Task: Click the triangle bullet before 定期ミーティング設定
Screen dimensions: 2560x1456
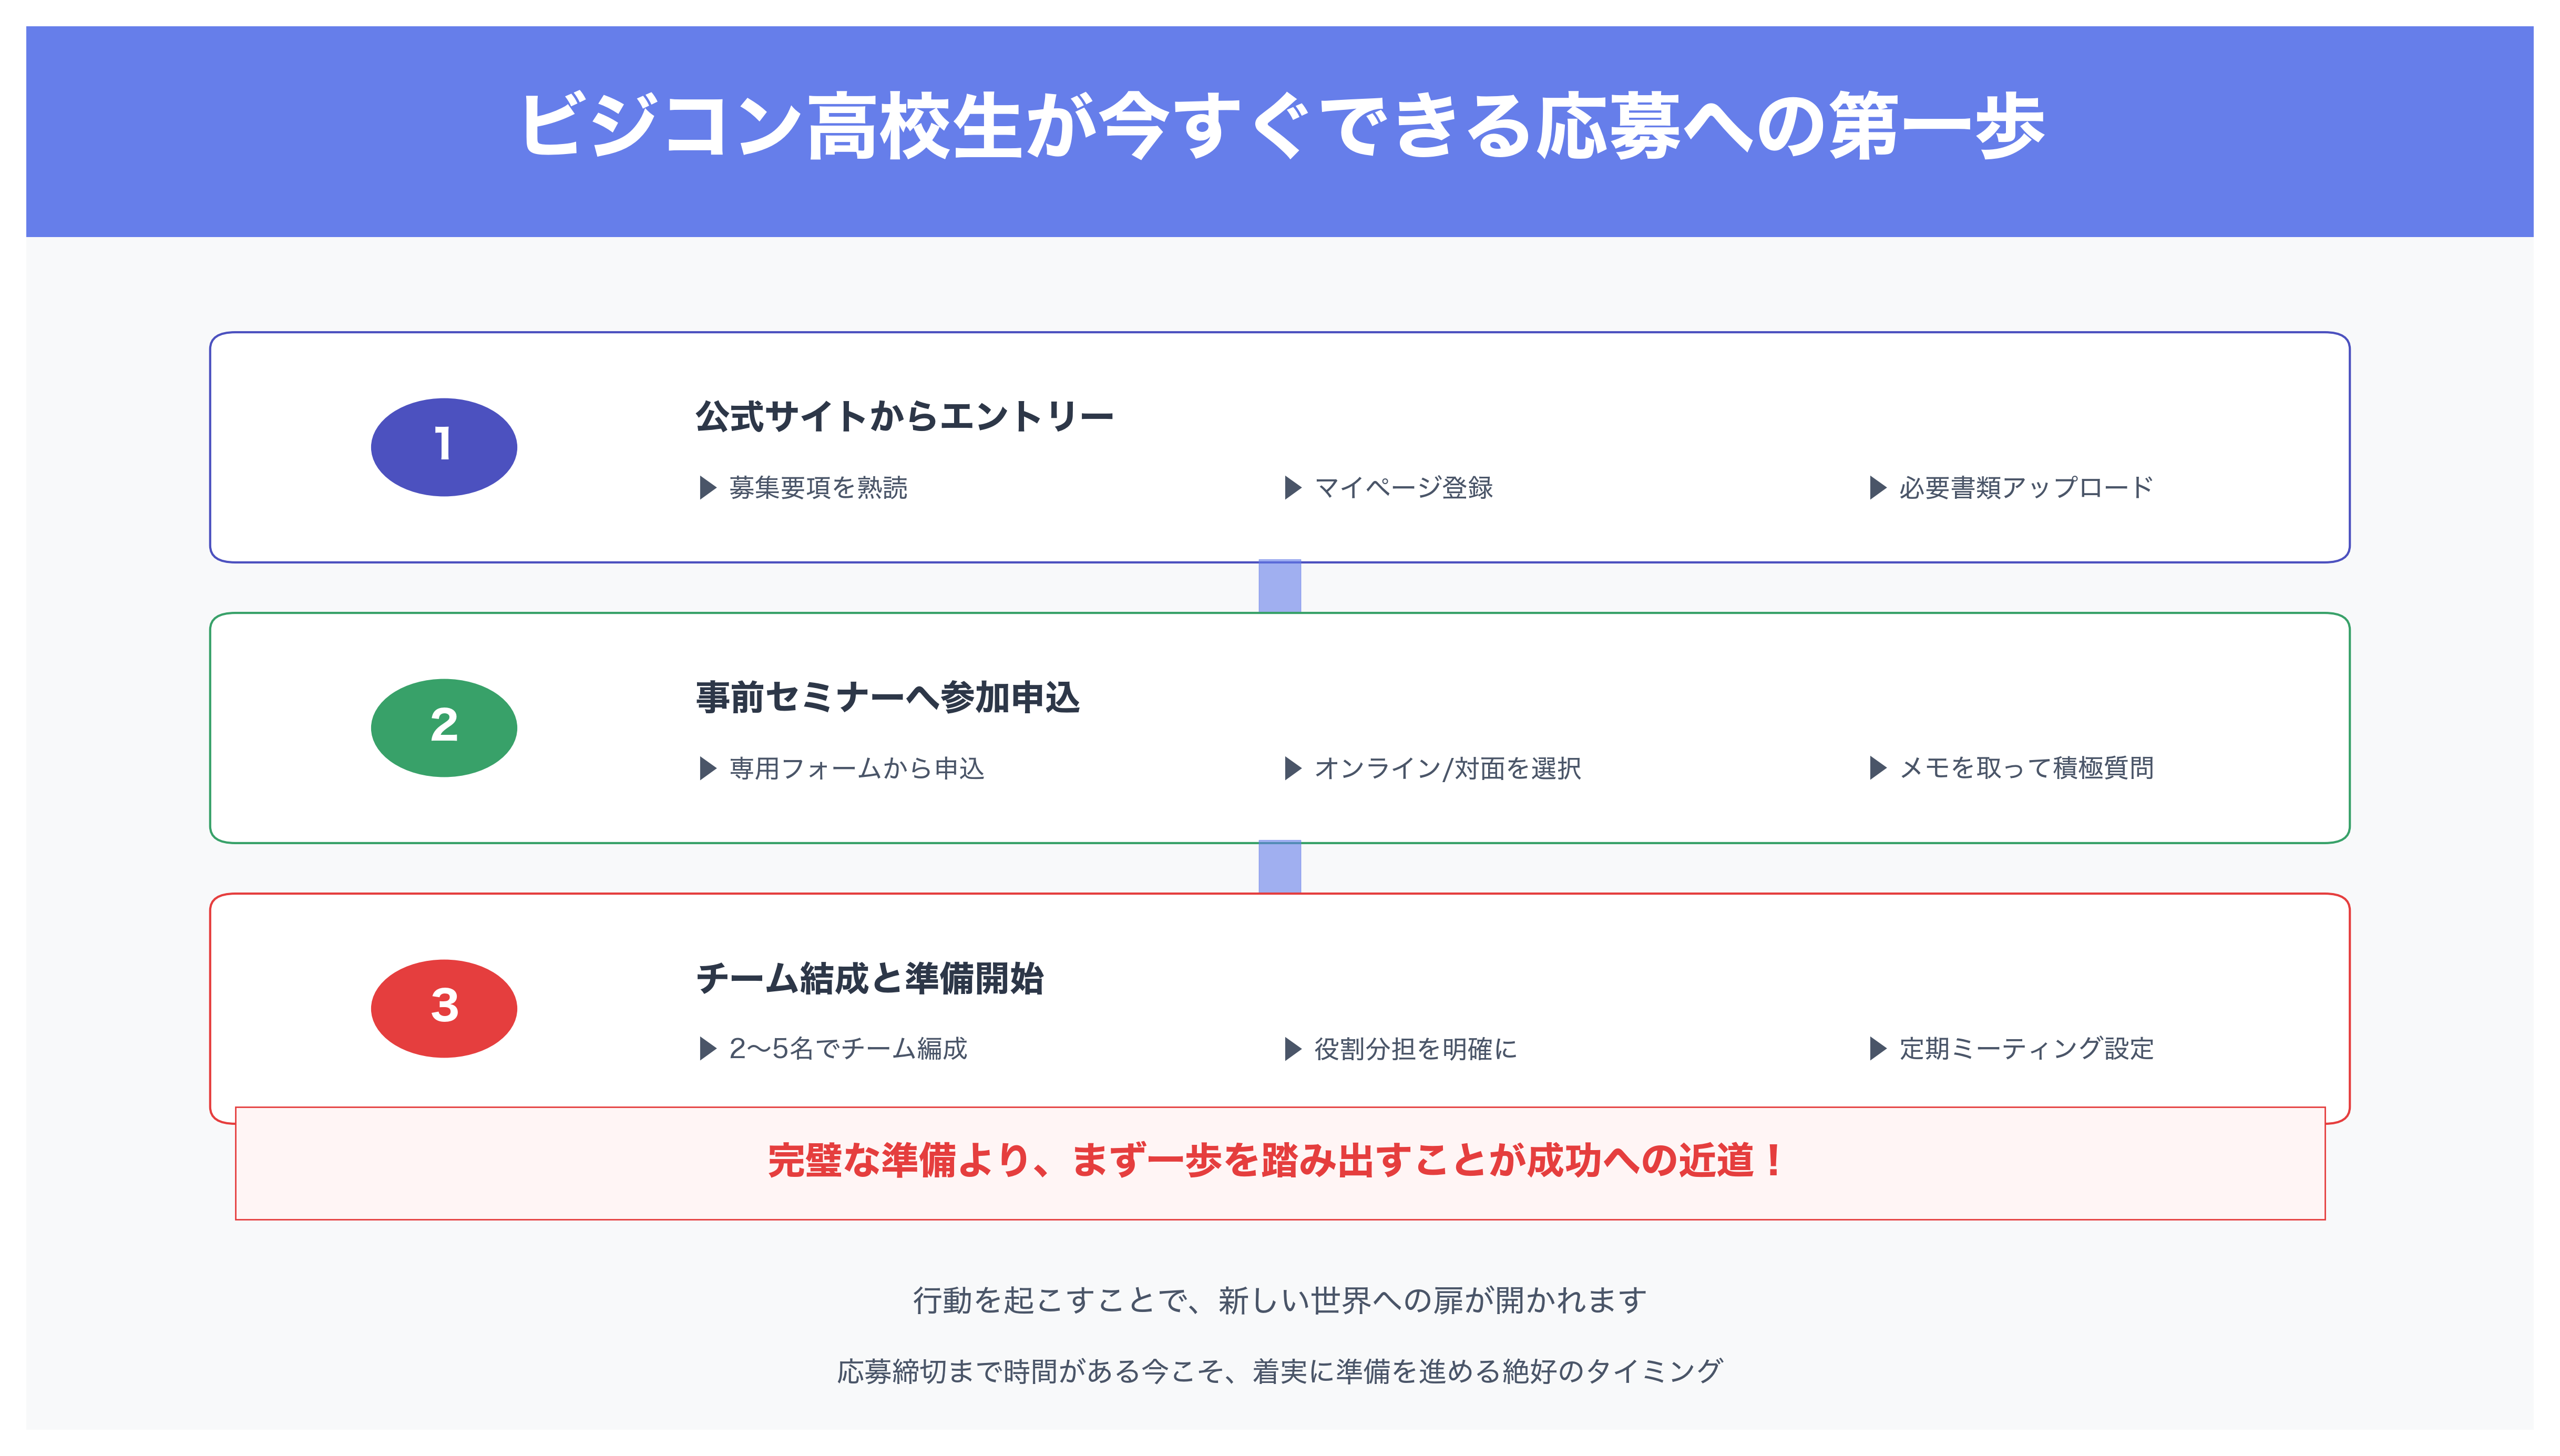Action: 1877,1049
